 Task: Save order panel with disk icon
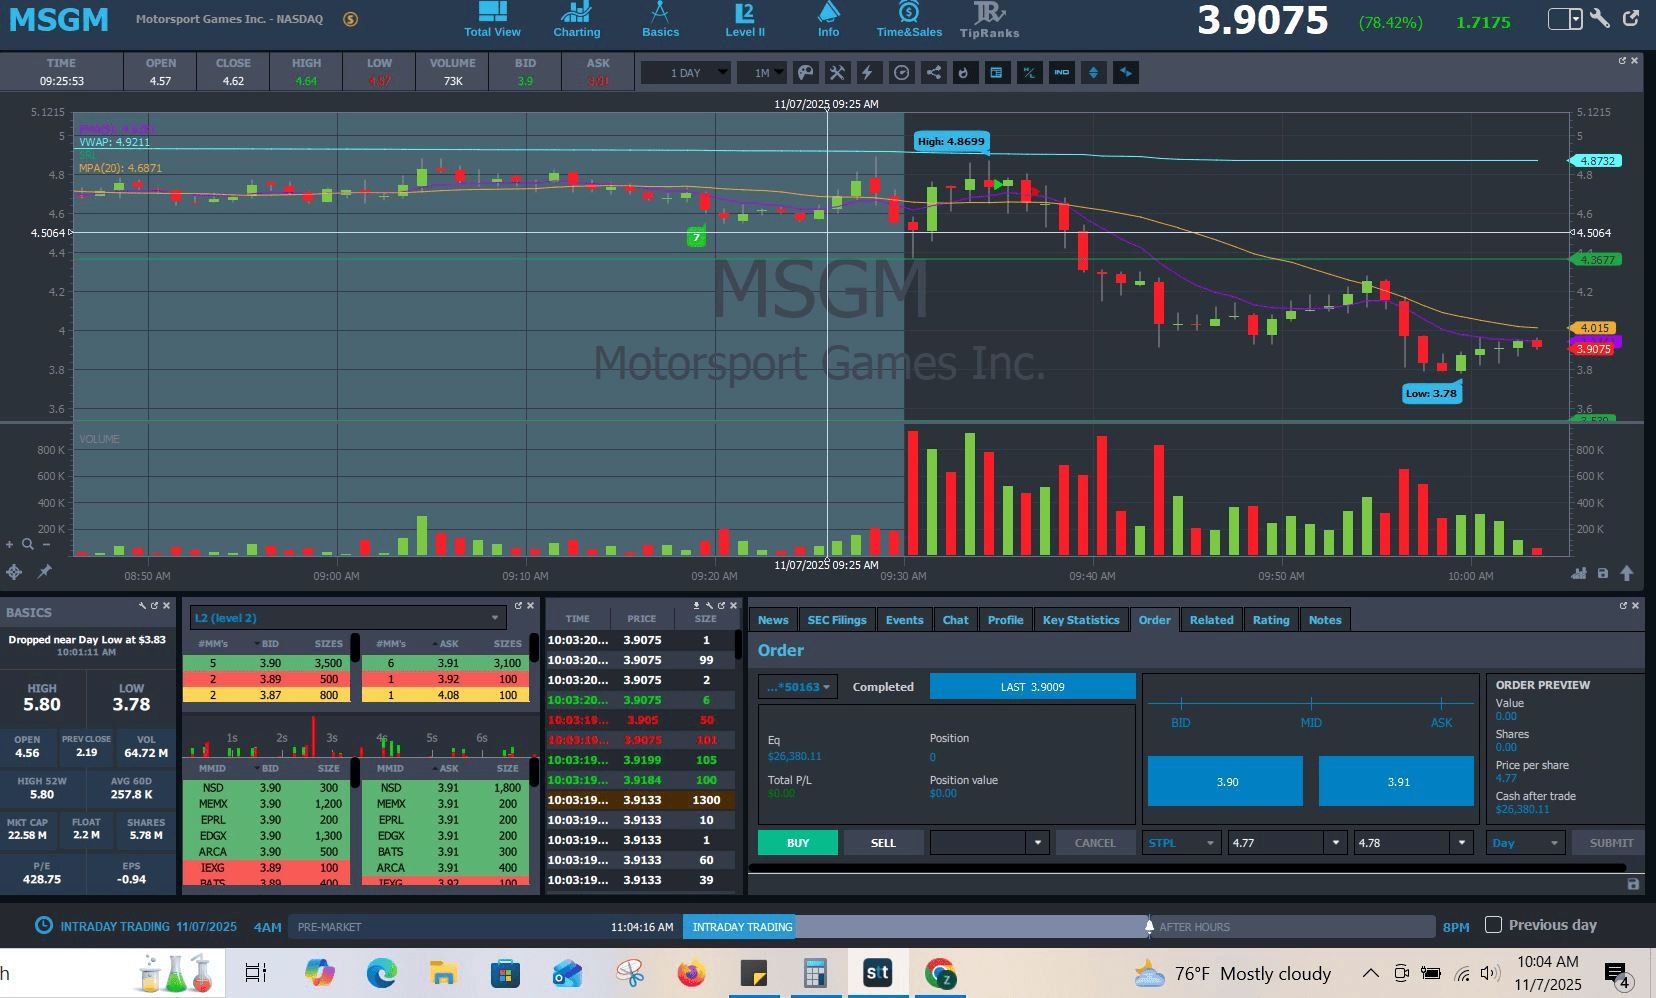point(1633,884)
